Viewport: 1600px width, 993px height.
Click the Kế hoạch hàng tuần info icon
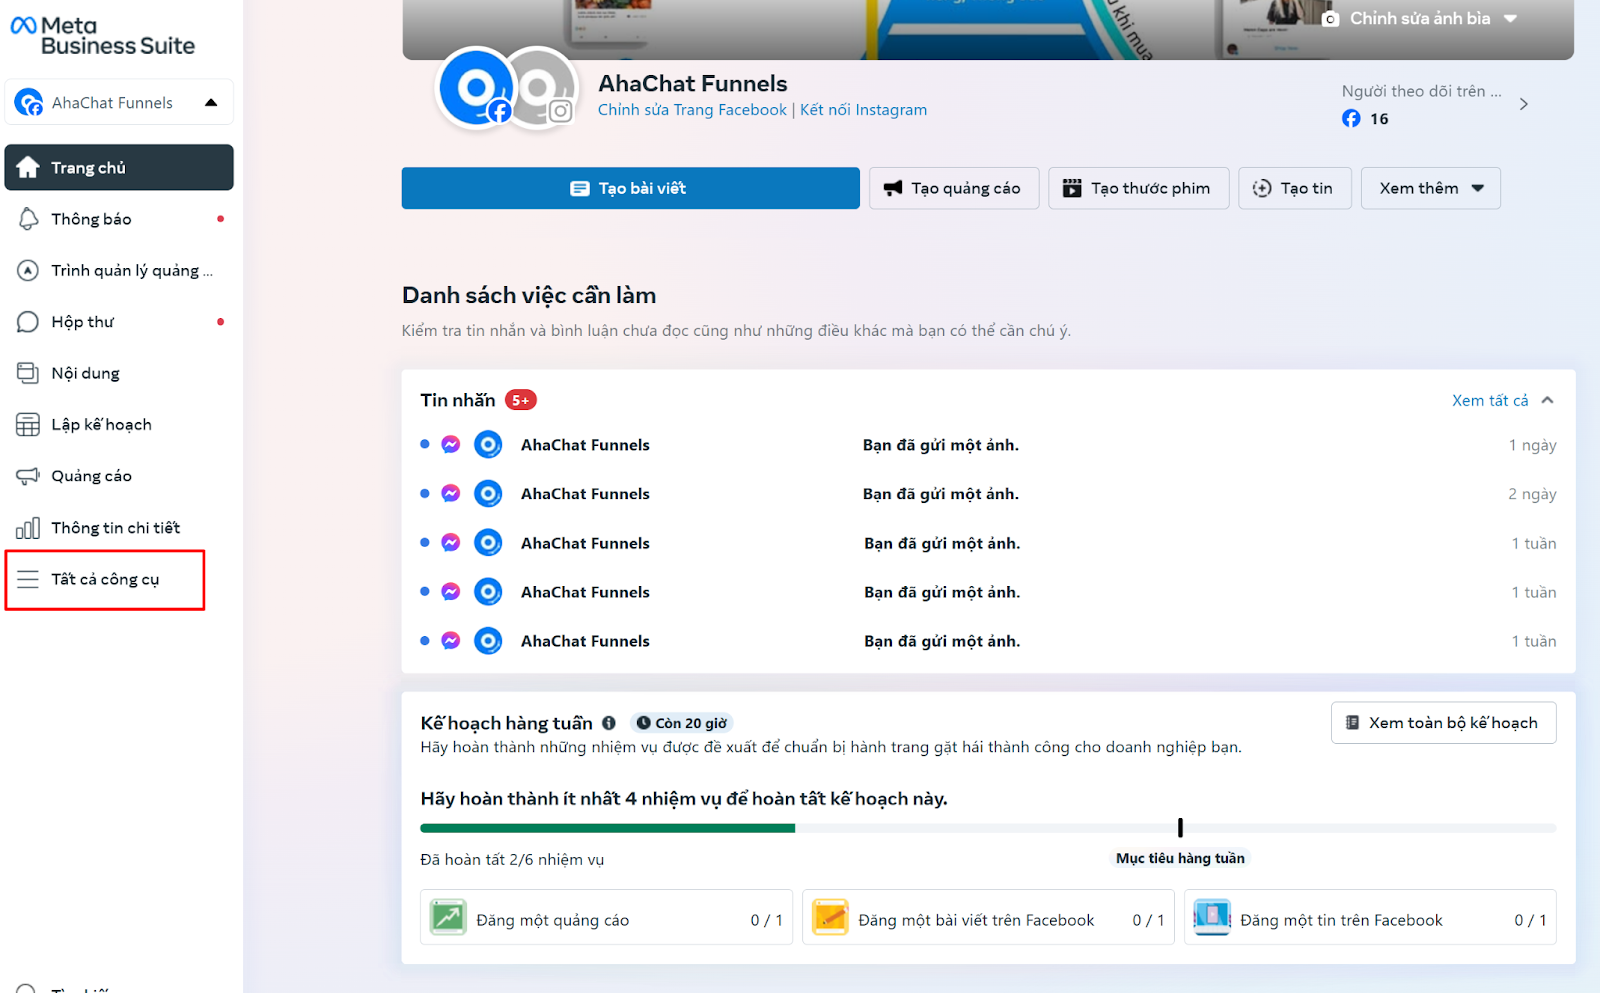(609, 723)
